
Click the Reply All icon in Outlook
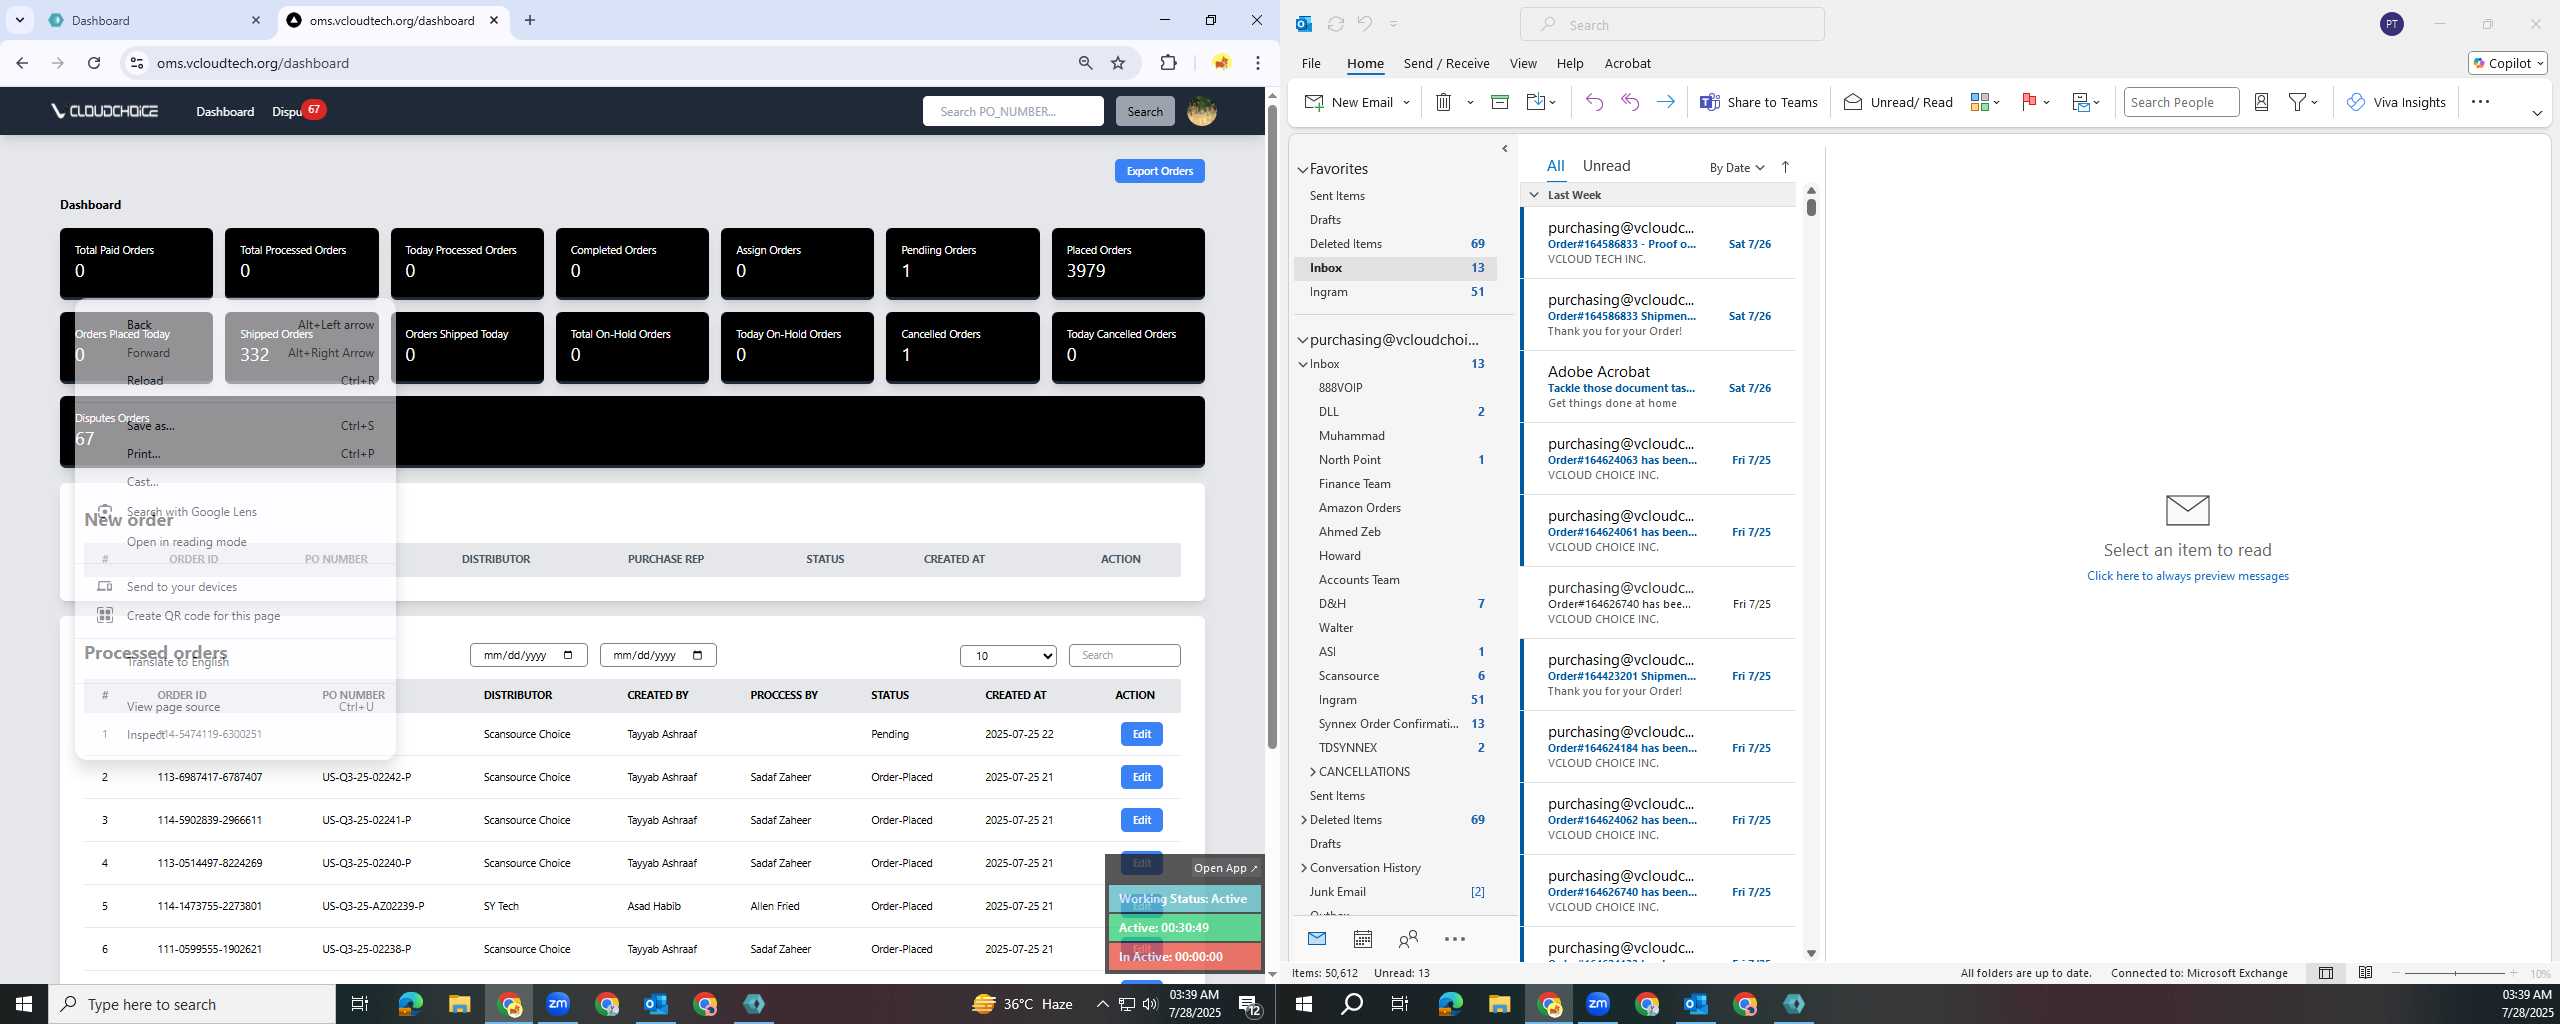(1630, 102)
